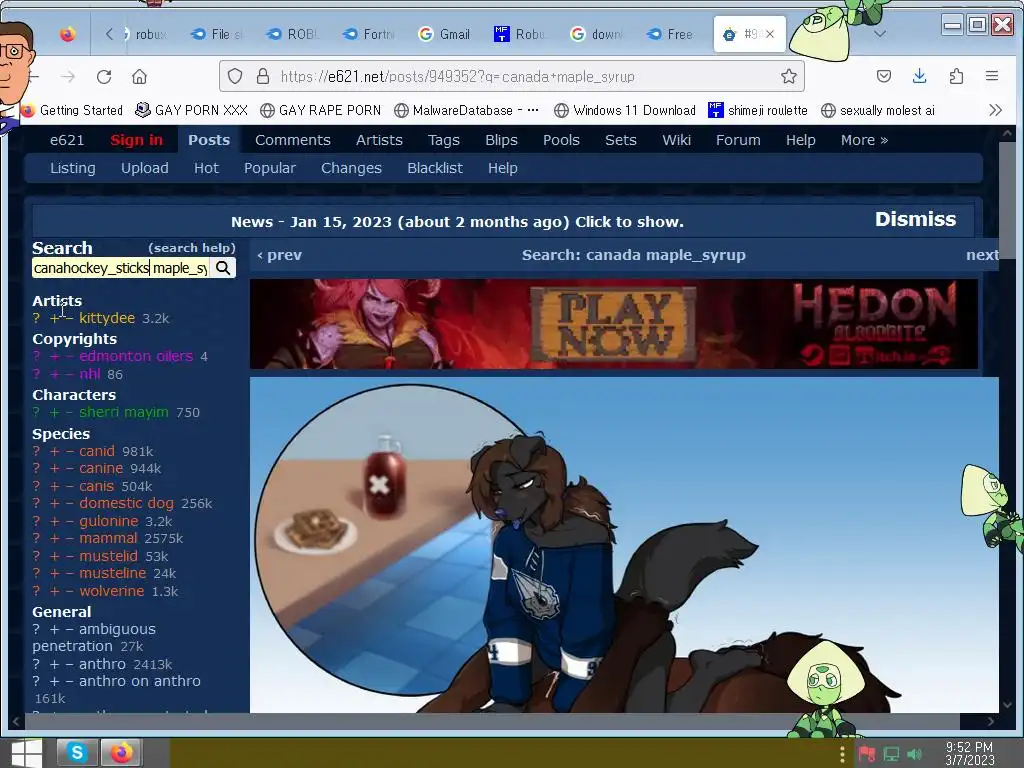The height and width of the screenshot is (768, 1024).
Task: Open the shimeji roulette bookmark
Action: tap(758, 110)
